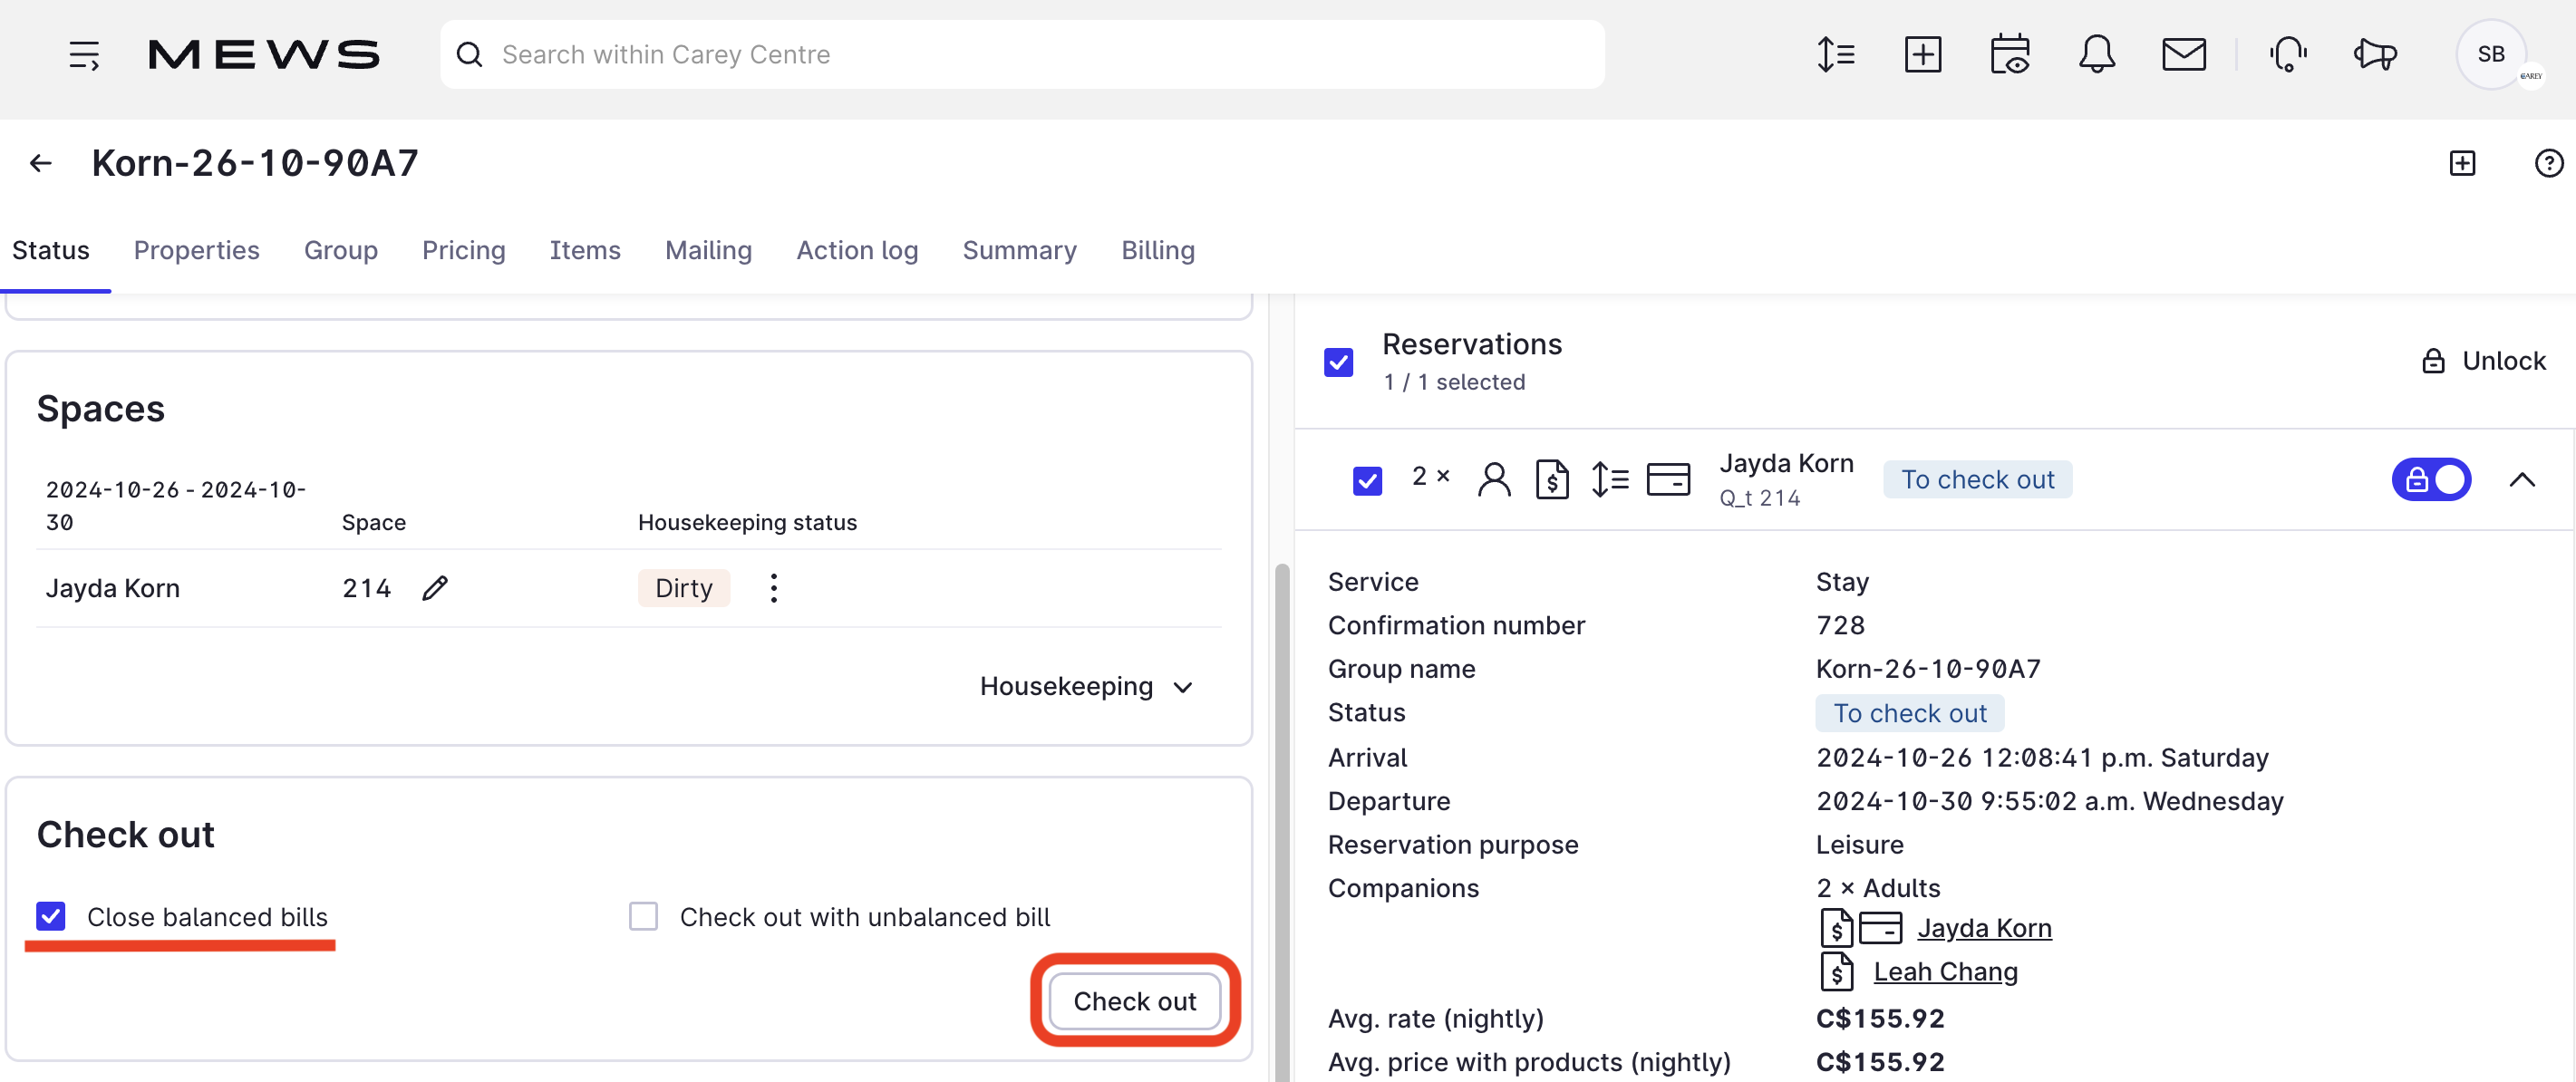Toggle the lock switch for Jayda Korn reservation
The image size is (2576, 1082).
[x=2431, y=480]
